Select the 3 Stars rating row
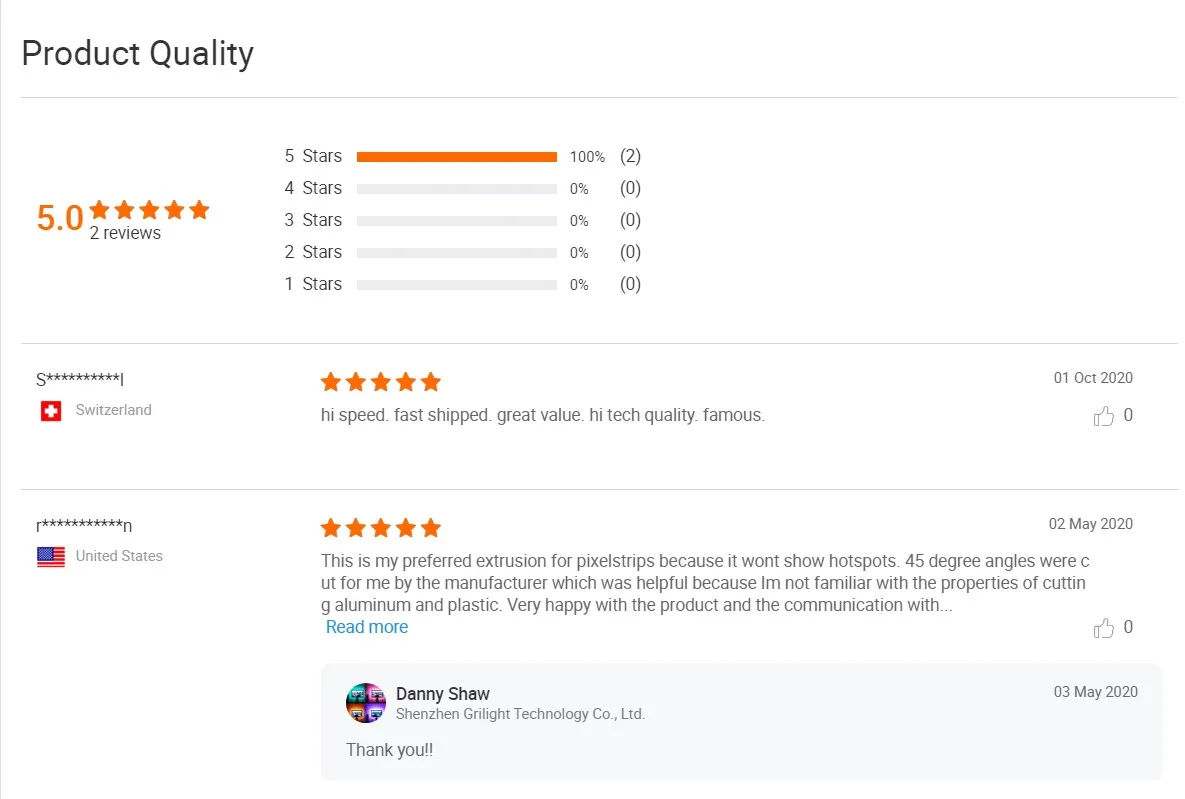This screenshot has width=1185, height=799. [x=313, y=220]
